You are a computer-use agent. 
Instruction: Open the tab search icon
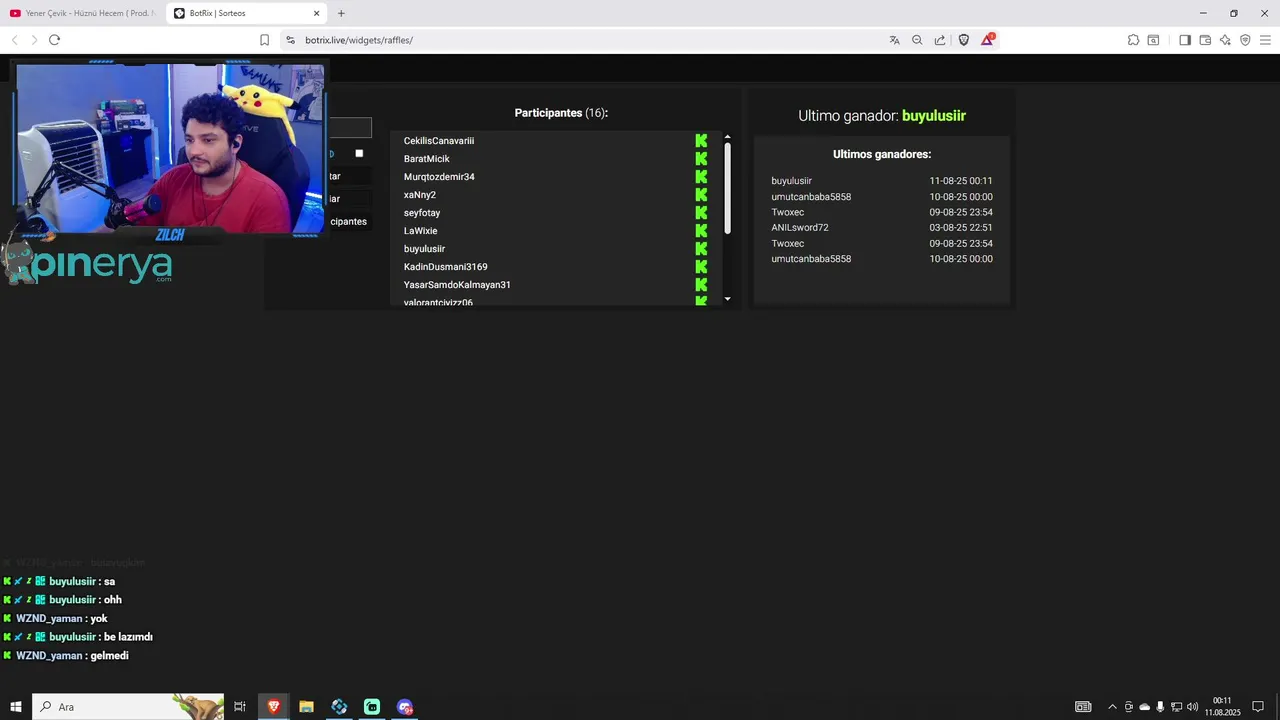1153,40
